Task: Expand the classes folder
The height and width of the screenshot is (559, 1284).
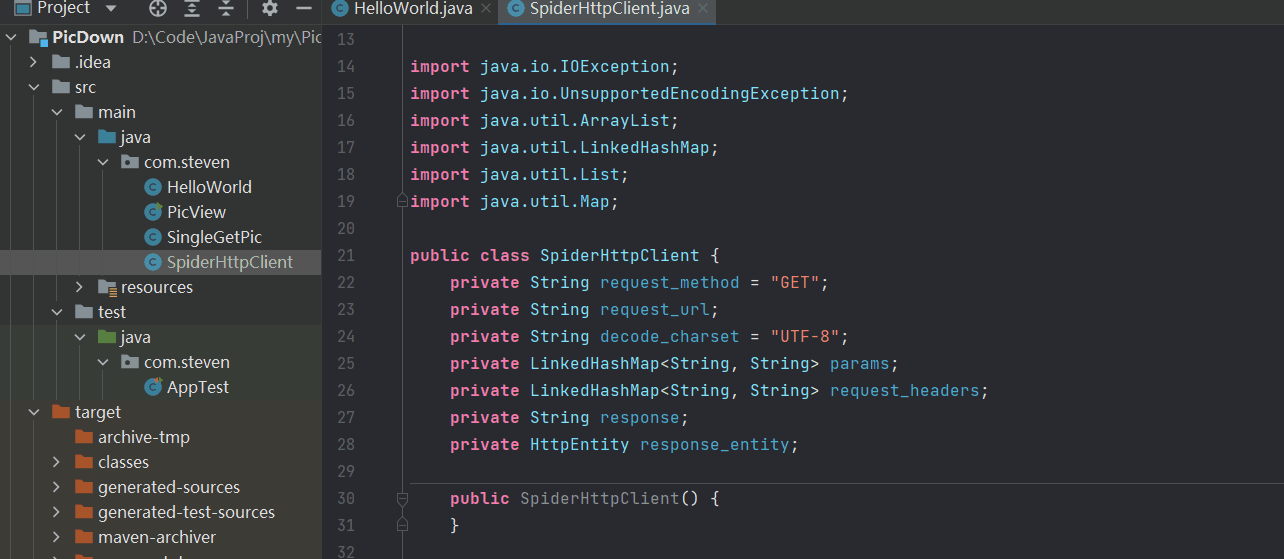Action: 57,462
